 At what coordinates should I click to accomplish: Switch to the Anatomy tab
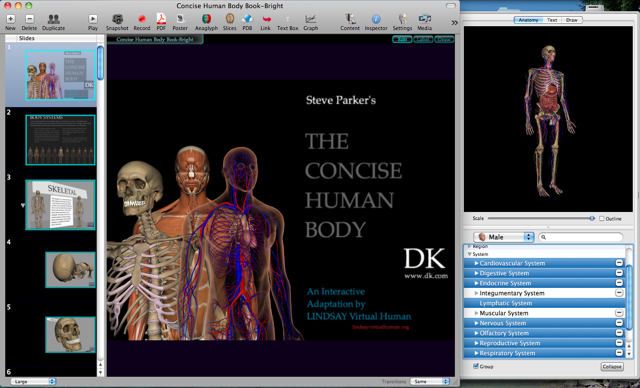528,20
